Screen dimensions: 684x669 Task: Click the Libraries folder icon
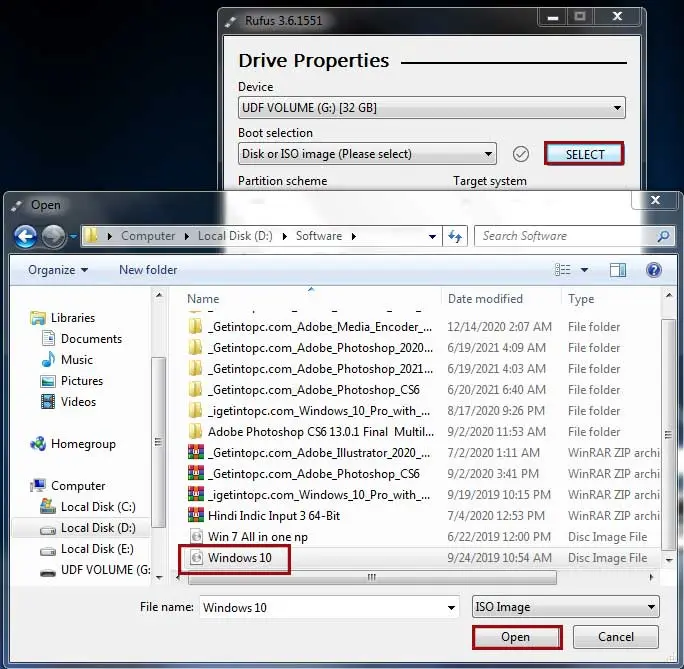38,318
